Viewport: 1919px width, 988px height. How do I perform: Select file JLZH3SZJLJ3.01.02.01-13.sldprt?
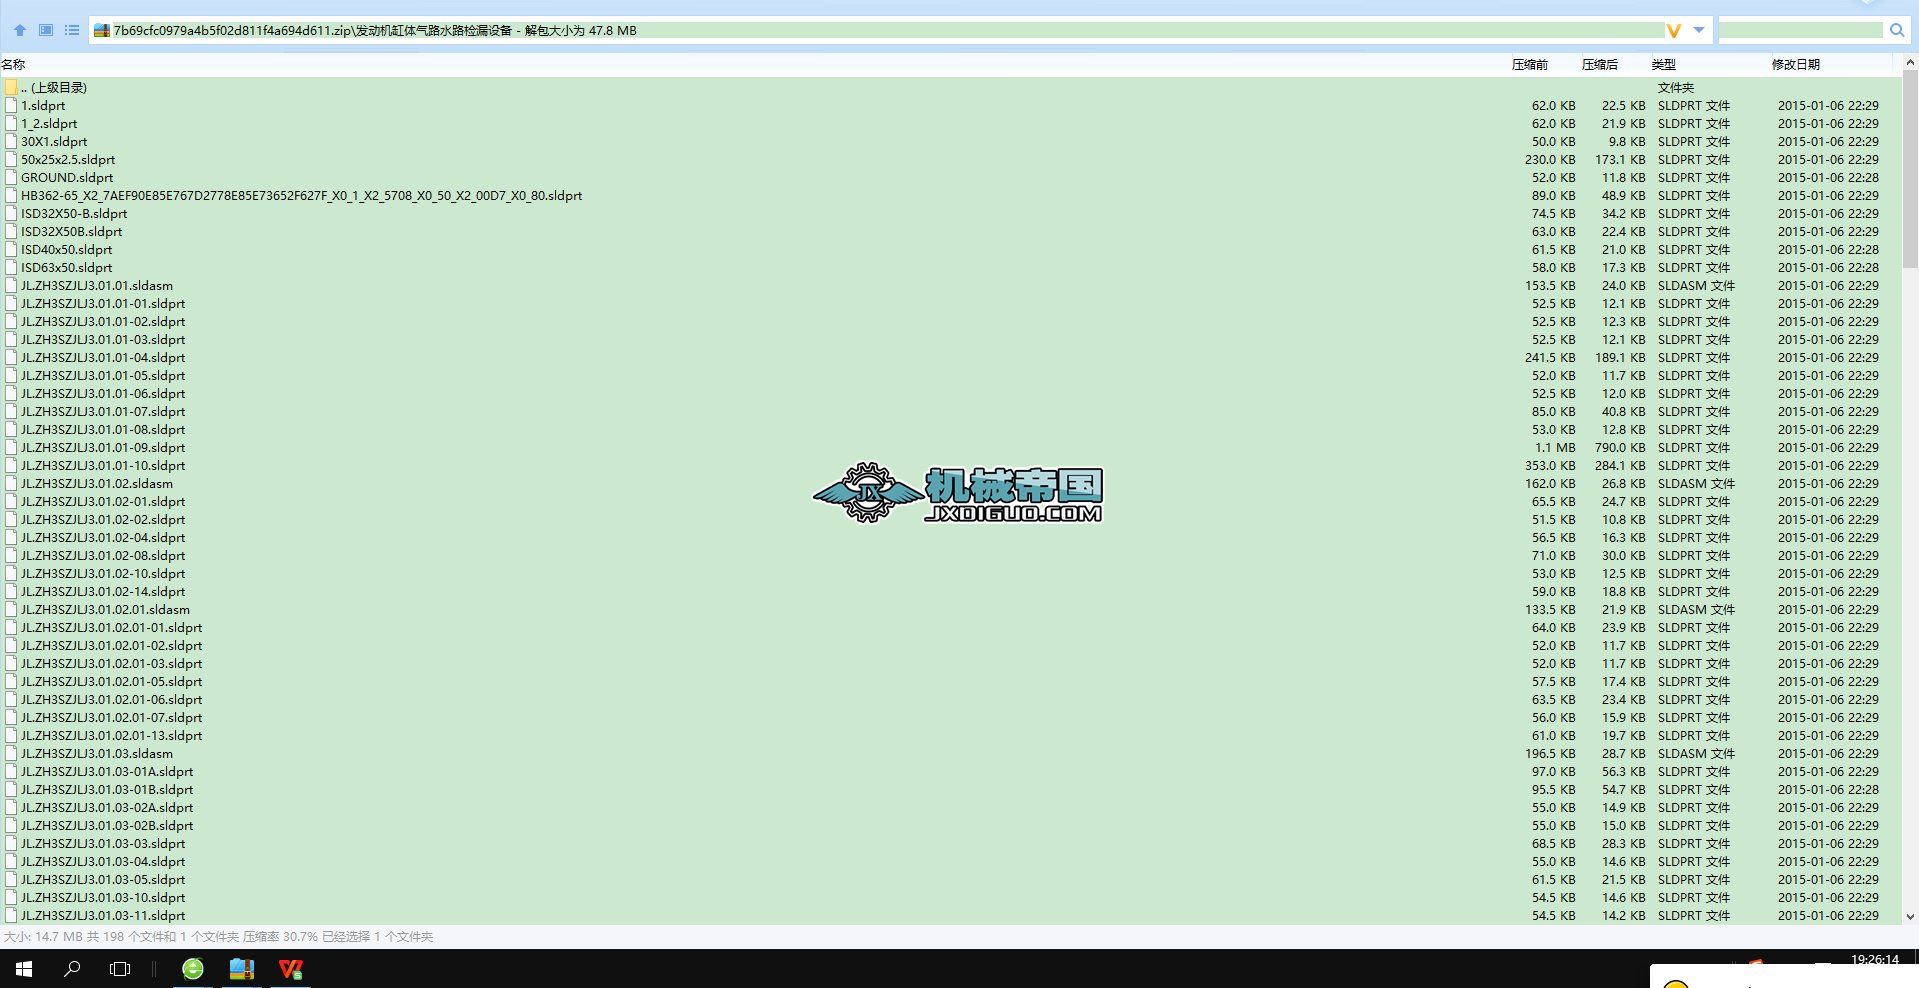[x=111, y=736]
